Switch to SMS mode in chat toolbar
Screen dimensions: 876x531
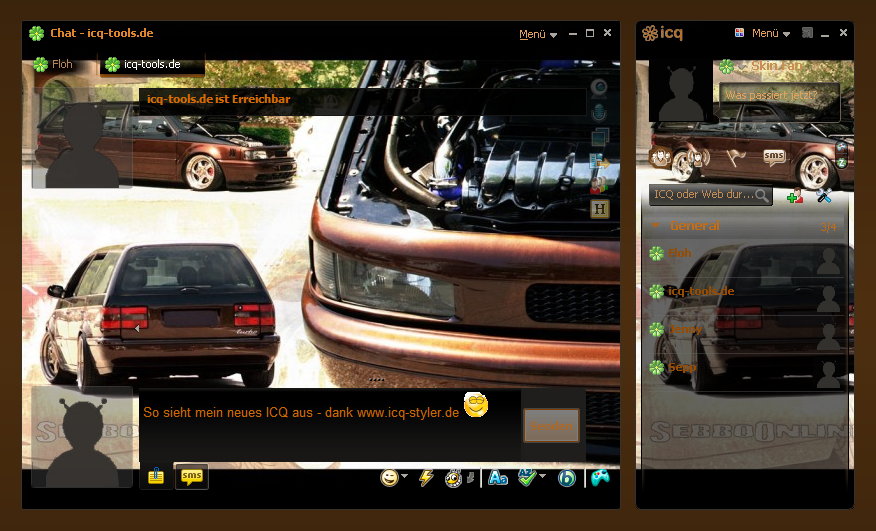tap(192, 476)
